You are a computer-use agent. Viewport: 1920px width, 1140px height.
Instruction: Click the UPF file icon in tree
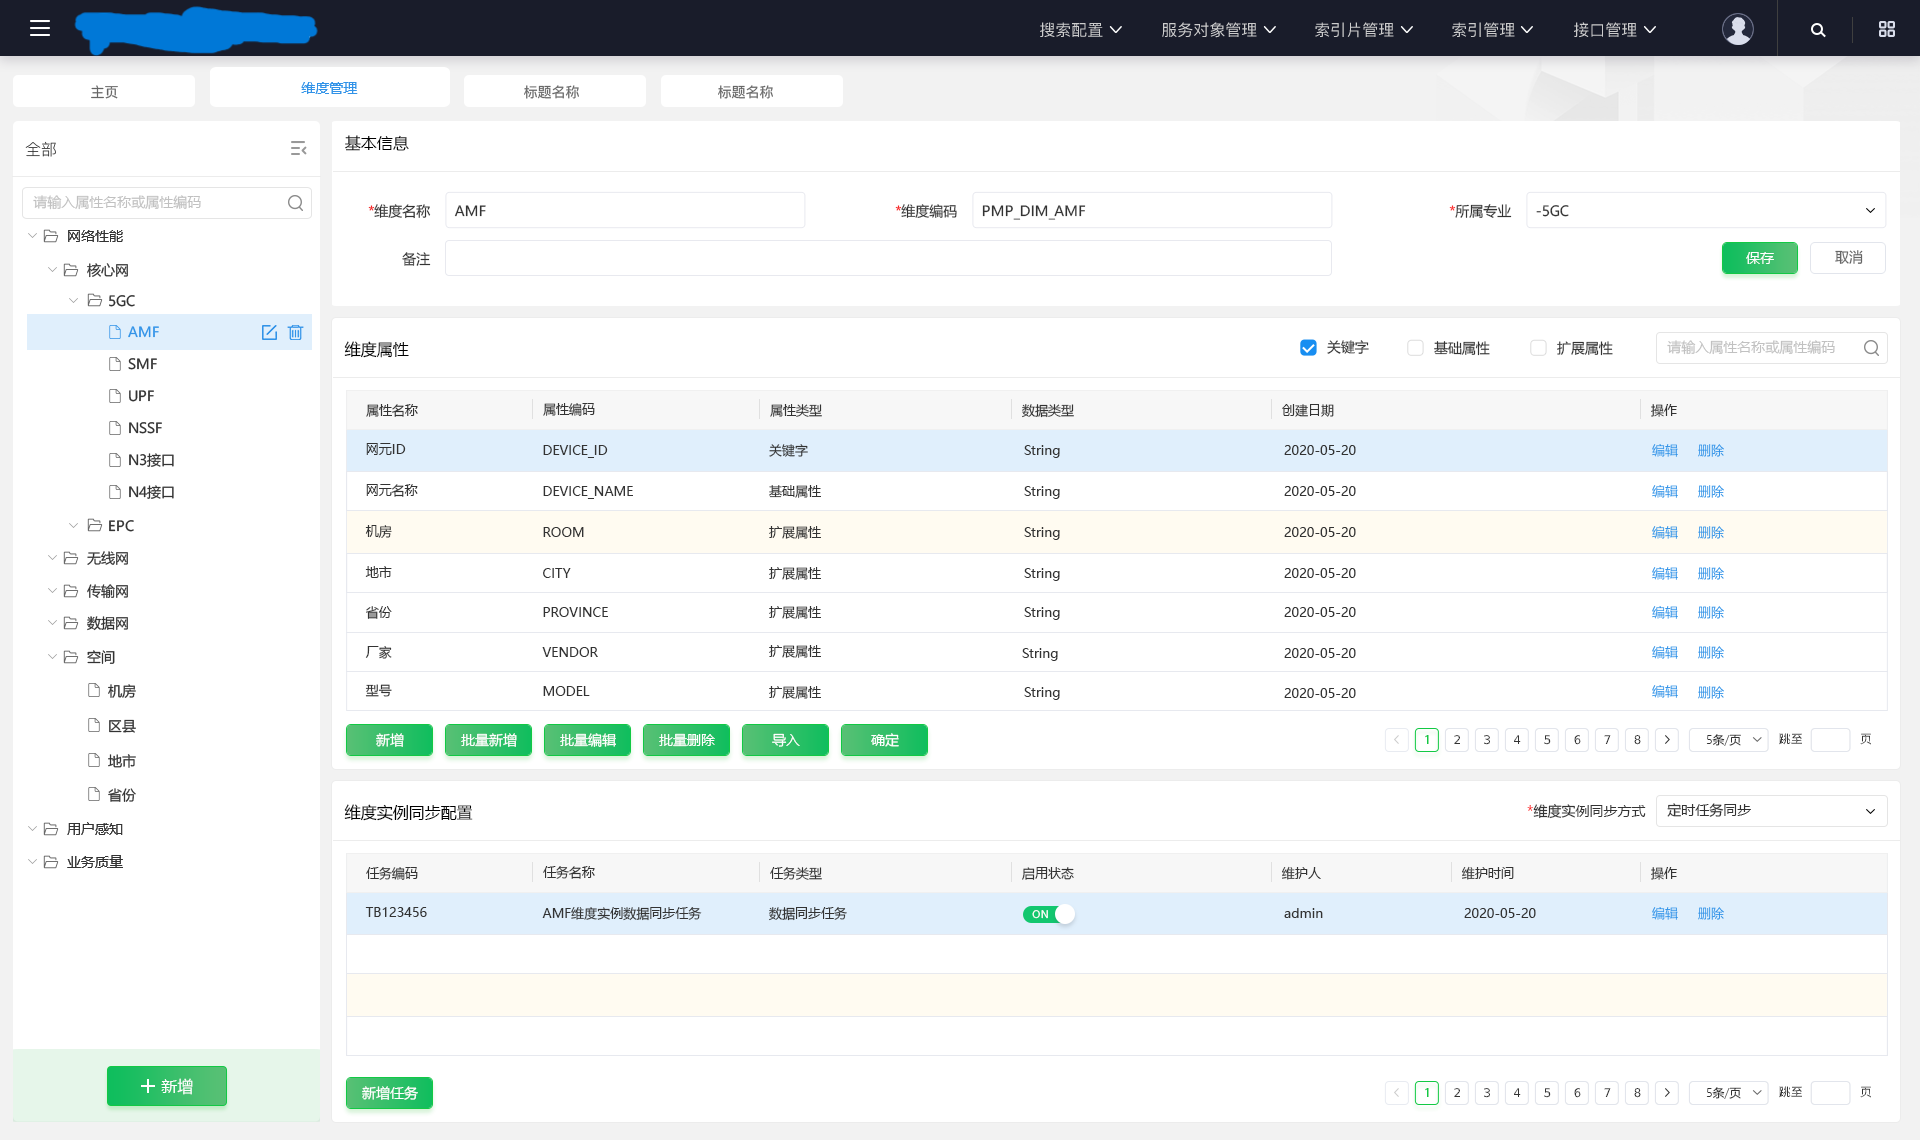pos(115,396)
